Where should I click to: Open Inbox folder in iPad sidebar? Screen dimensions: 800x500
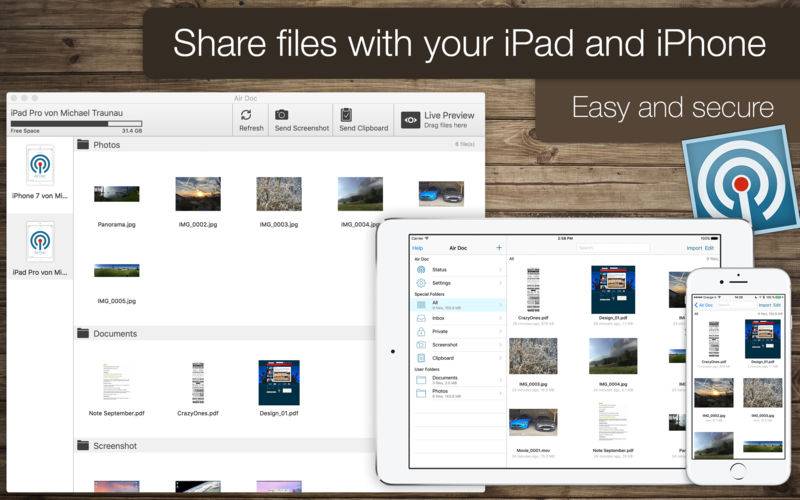[458, 318]
